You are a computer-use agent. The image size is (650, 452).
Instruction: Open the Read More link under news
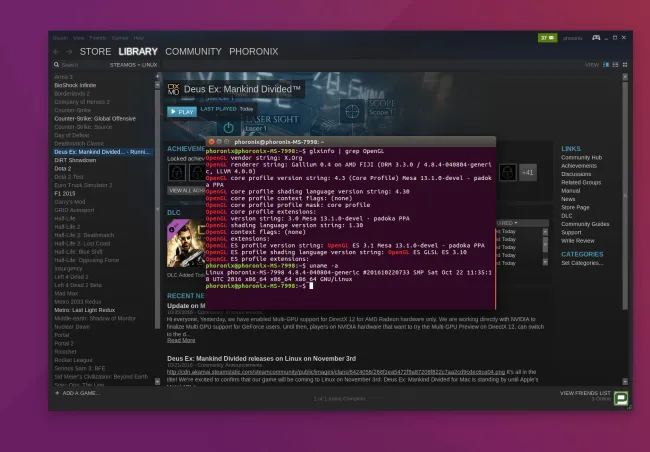coord(181,340)
